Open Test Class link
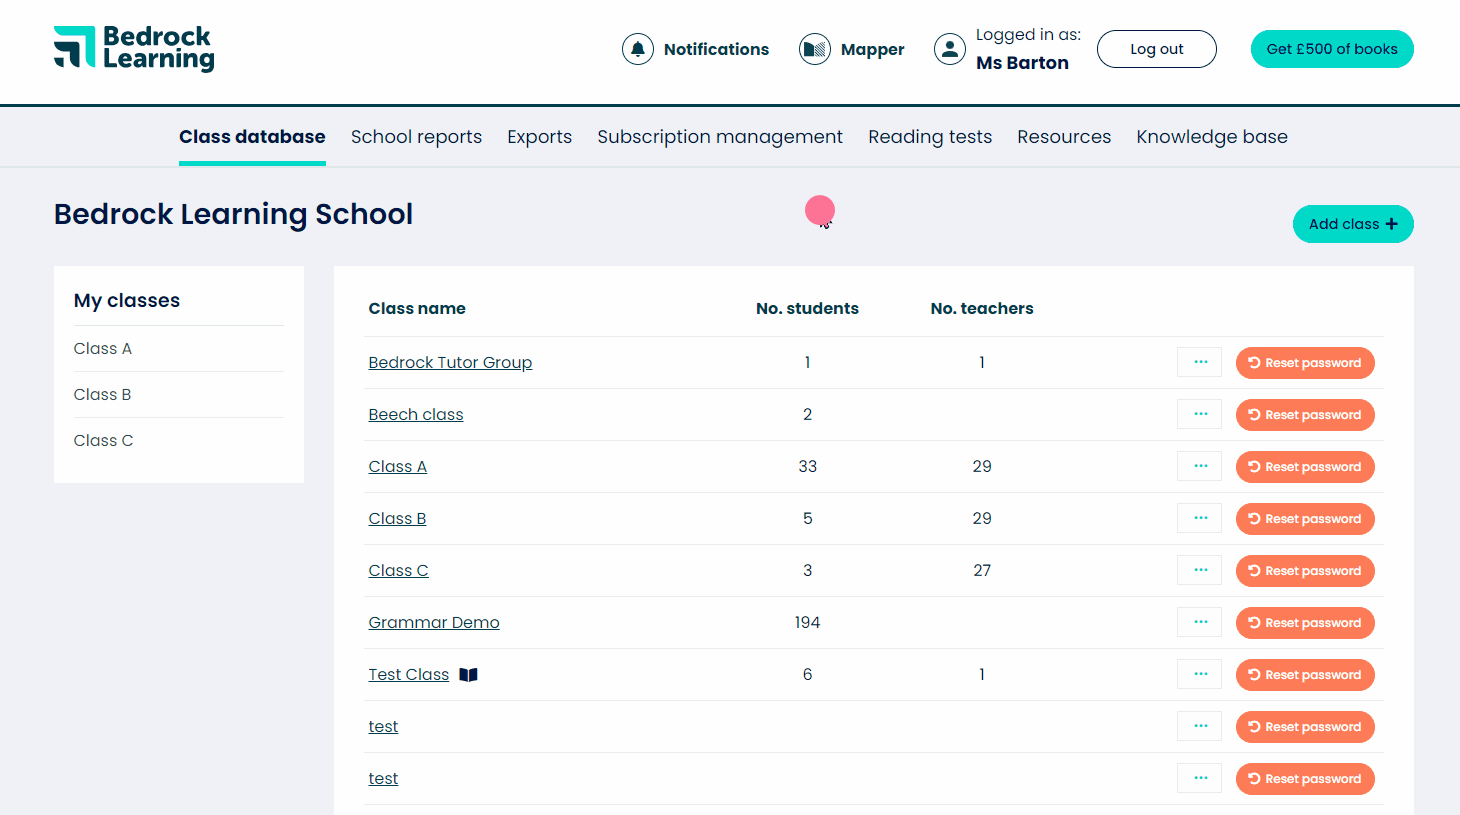This screenshot has height=815, width=1460. [x=409, y=674]
